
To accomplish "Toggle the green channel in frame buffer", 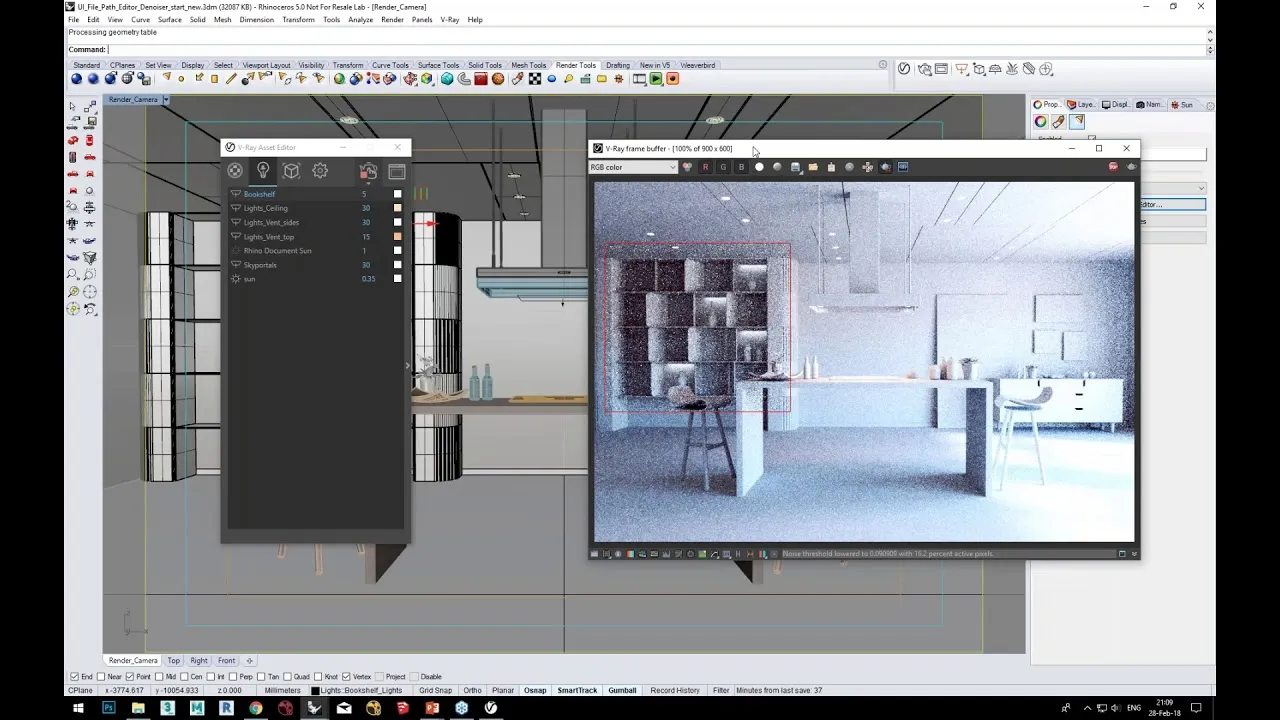I will click(723, 167).
